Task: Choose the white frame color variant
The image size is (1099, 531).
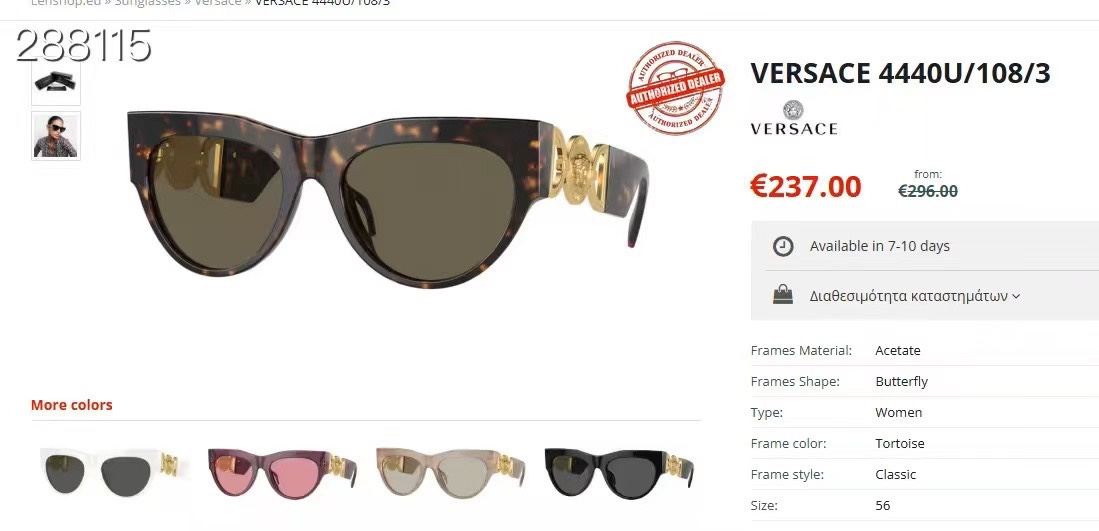Action: [x=113, y=473]
